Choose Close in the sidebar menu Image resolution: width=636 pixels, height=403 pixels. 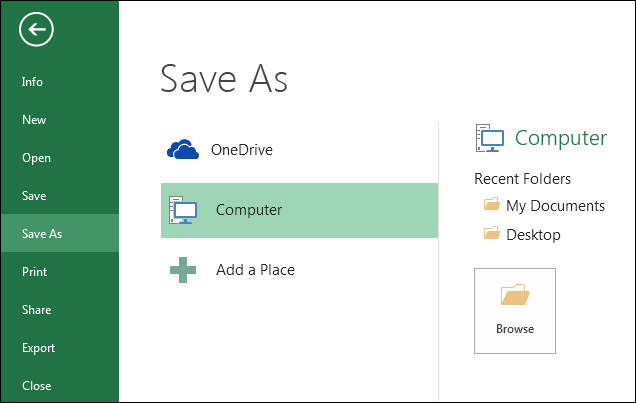[36, 386]
